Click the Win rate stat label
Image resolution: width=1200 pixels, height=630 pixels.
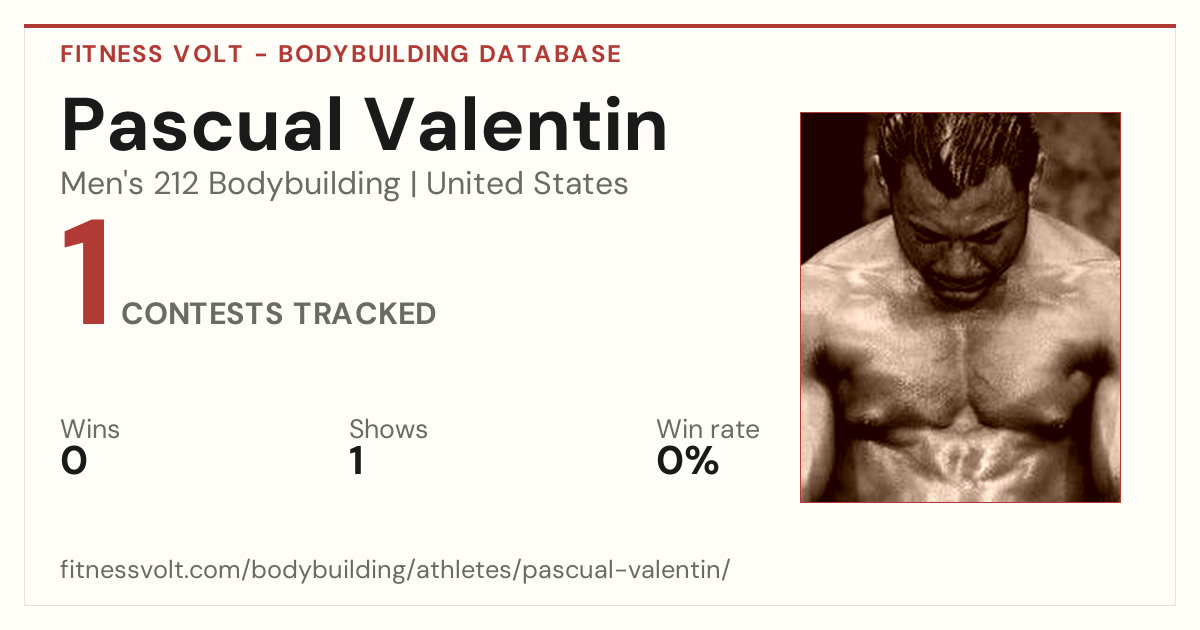coord(708,430)
